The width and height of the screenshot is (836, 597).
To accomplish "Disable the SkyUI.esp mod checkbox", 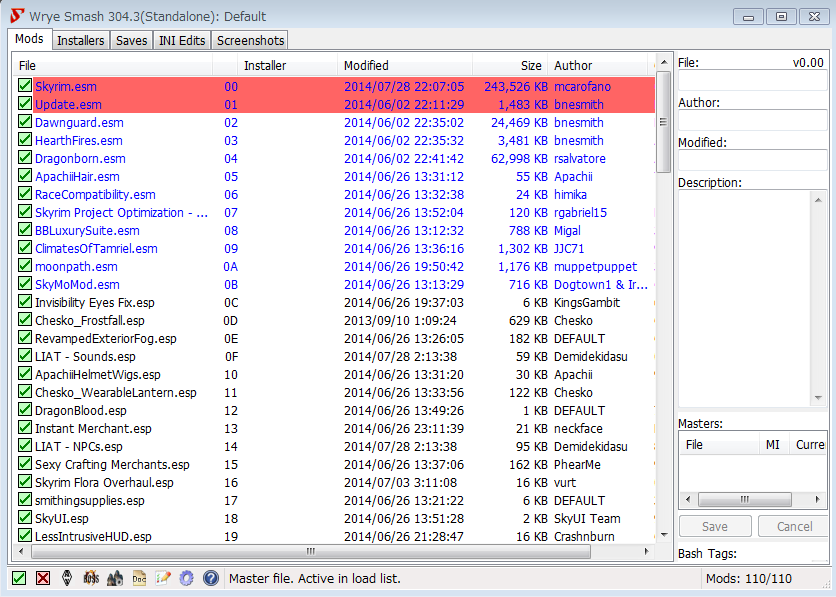I will pyautogui.click(x=25, y=519).
